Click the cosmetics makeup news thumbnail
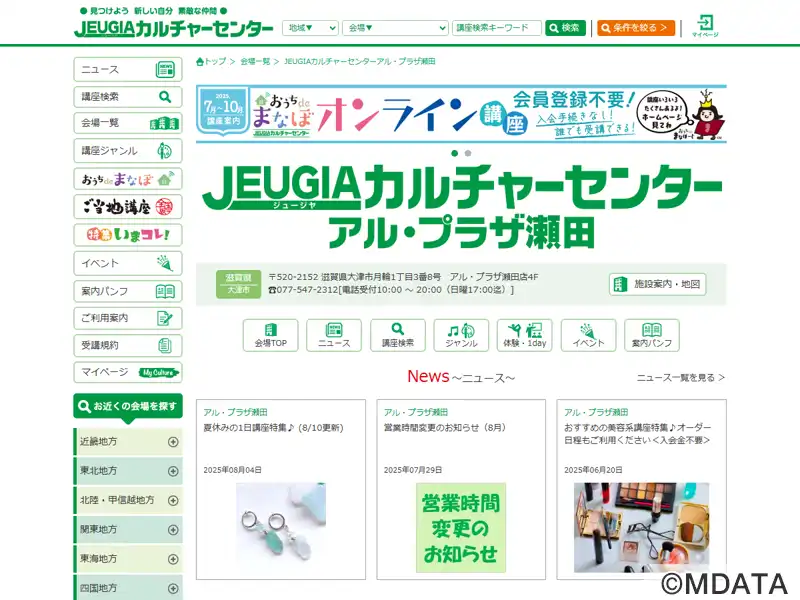This screenshot has width=800, height=600. point(641,528)
